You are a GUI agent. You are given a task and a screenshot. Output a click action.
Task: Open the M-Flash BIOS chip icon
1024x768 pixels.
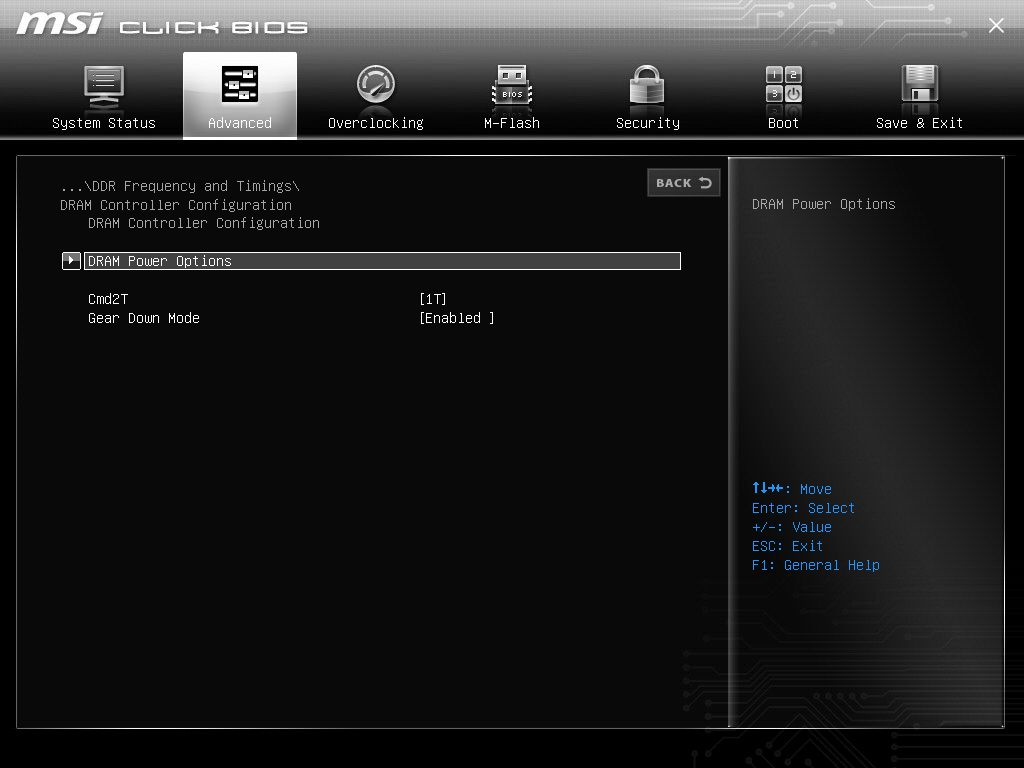pos(512,86)
